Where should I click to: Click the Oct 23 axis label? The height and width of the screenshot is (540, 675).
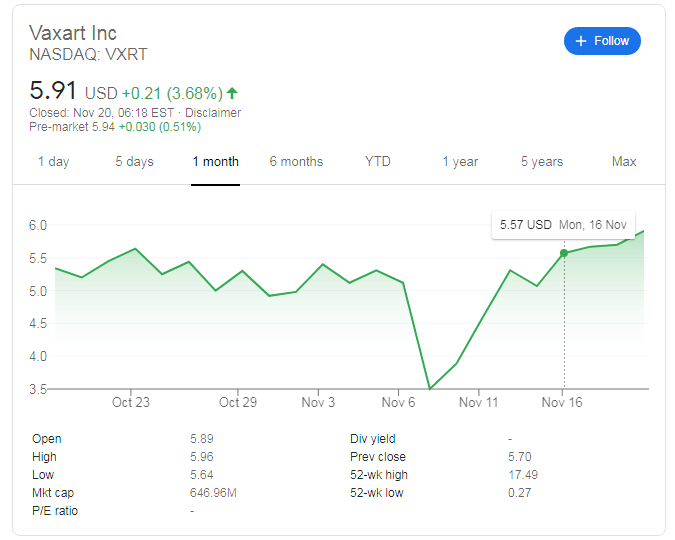(x=131, y=402)
